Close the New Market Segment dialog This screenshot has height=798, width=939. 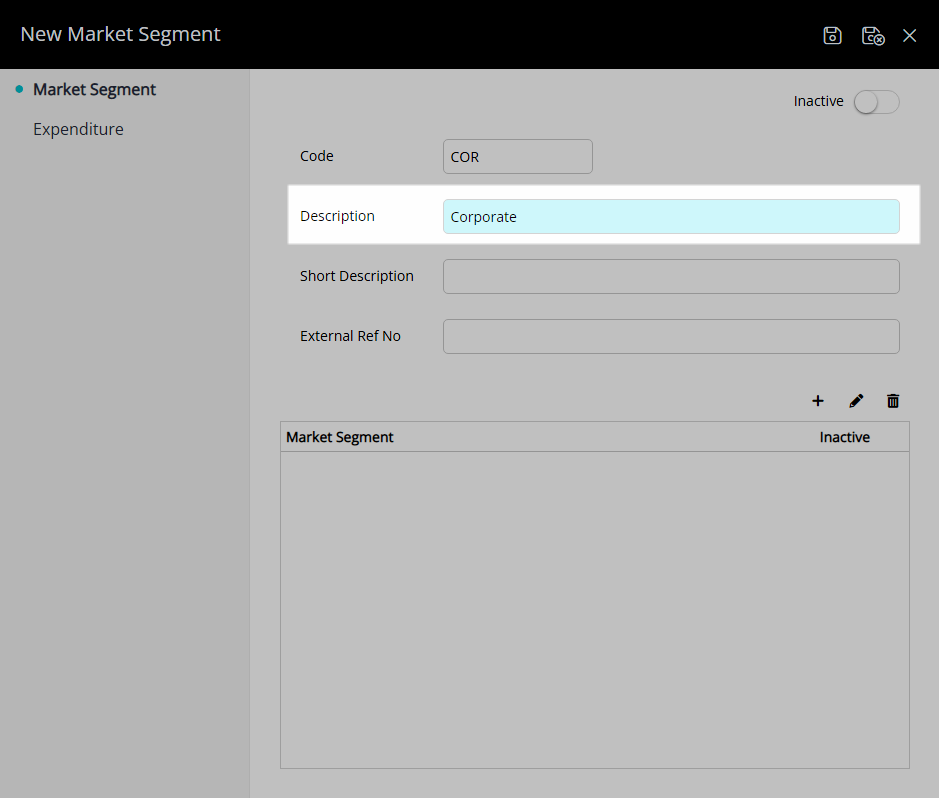pyautogui.click(x=910, y=36)
